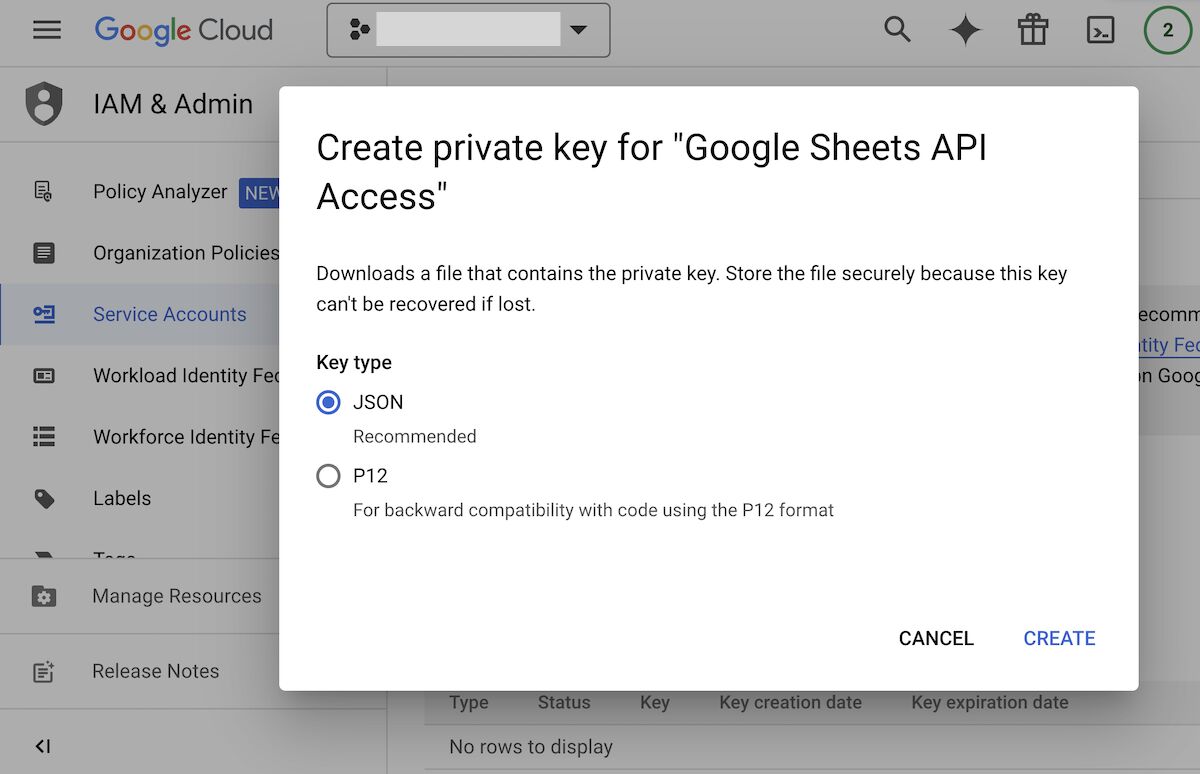1200x774 pixels.
Task: Cancel the private key creation
Action: click(935, 638)
